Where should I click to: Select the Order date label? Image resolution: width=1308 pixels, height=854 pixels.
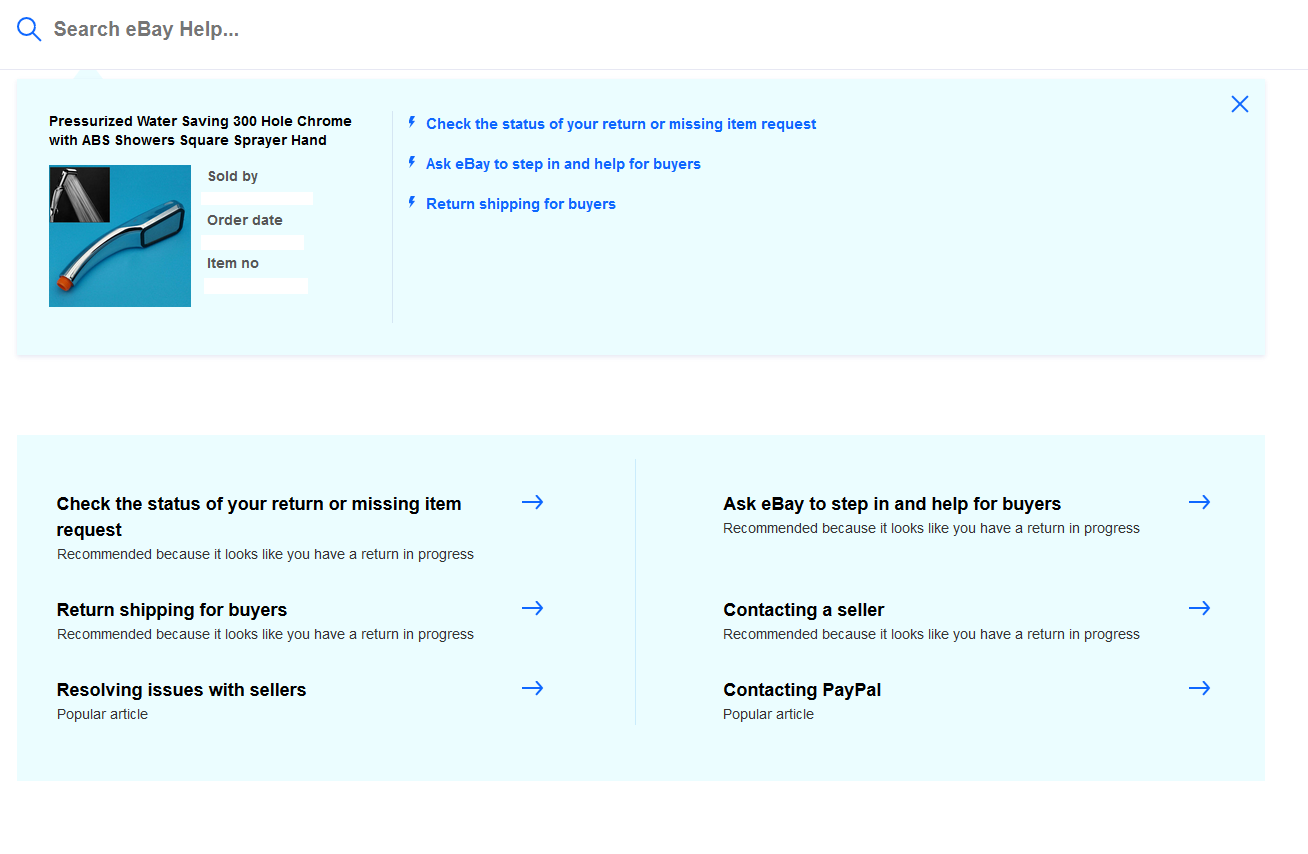point(245,220)
